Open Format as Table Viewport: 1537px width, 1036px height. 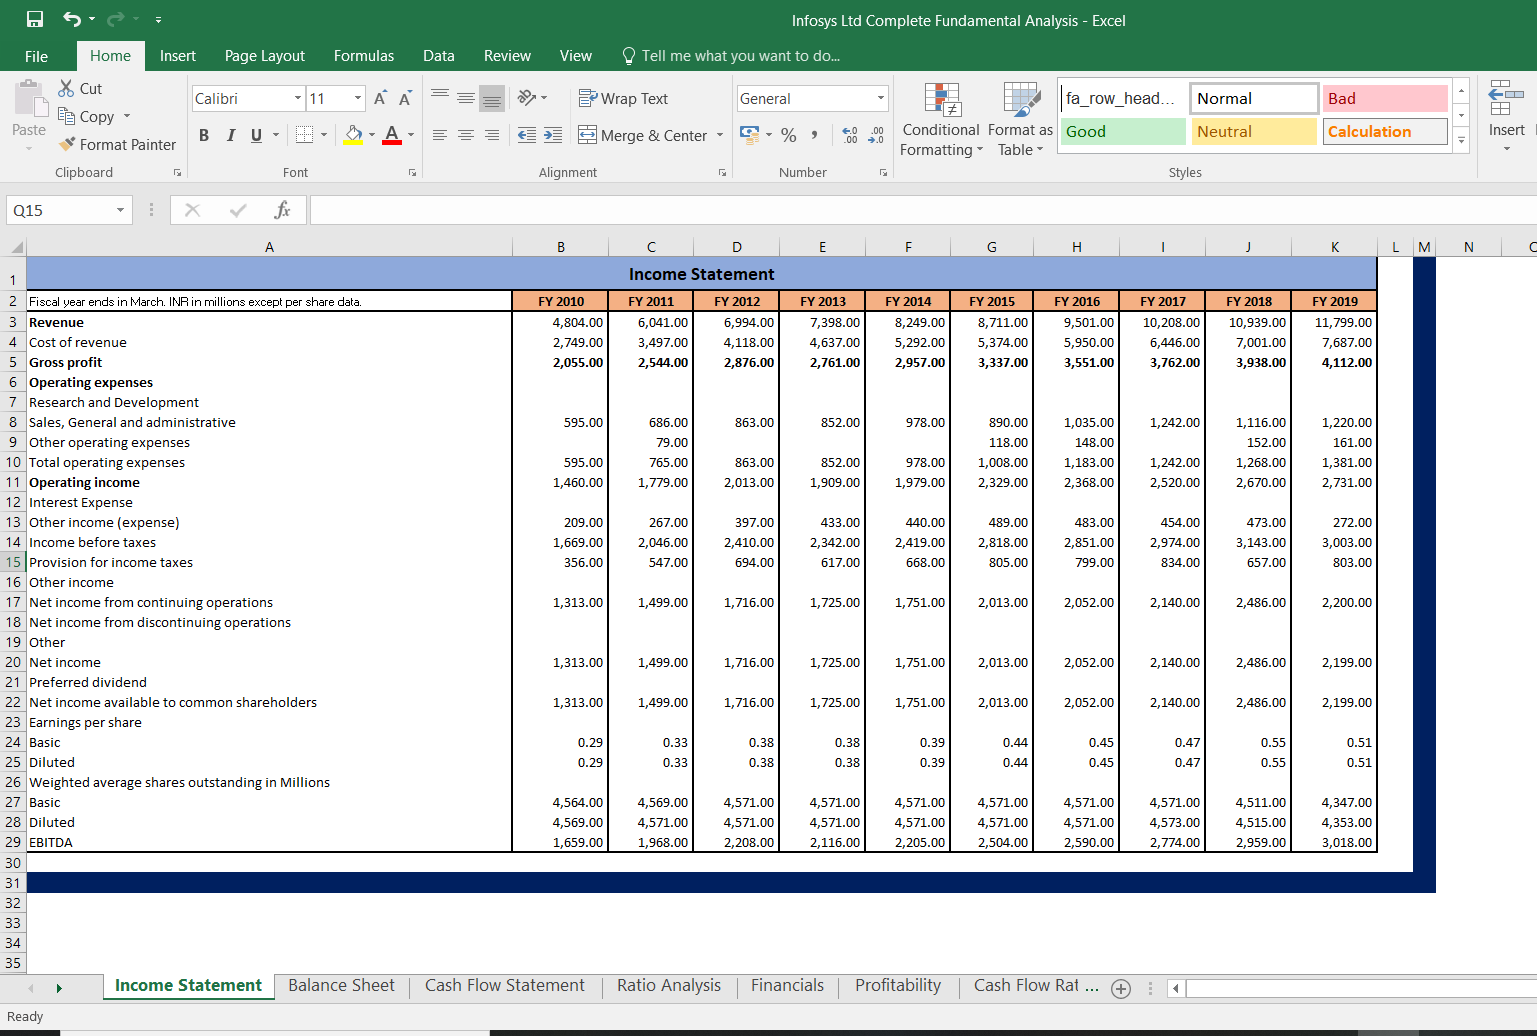click(x=1020, y=120)
